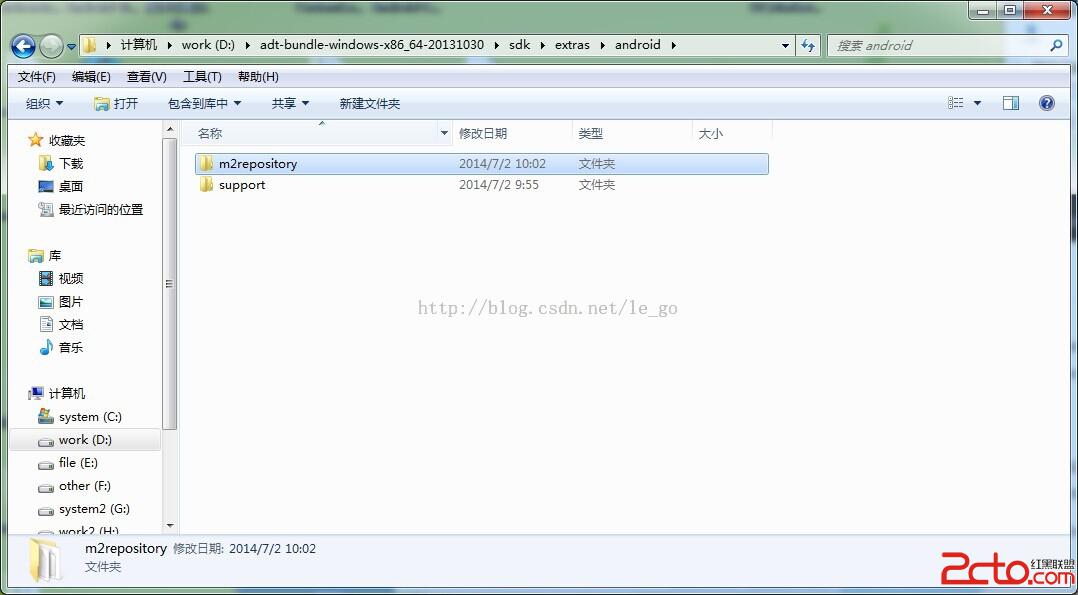The image size is (1078, 595).
Task: Click the 新建文件夹 button
Action: (x=369, y=104)
